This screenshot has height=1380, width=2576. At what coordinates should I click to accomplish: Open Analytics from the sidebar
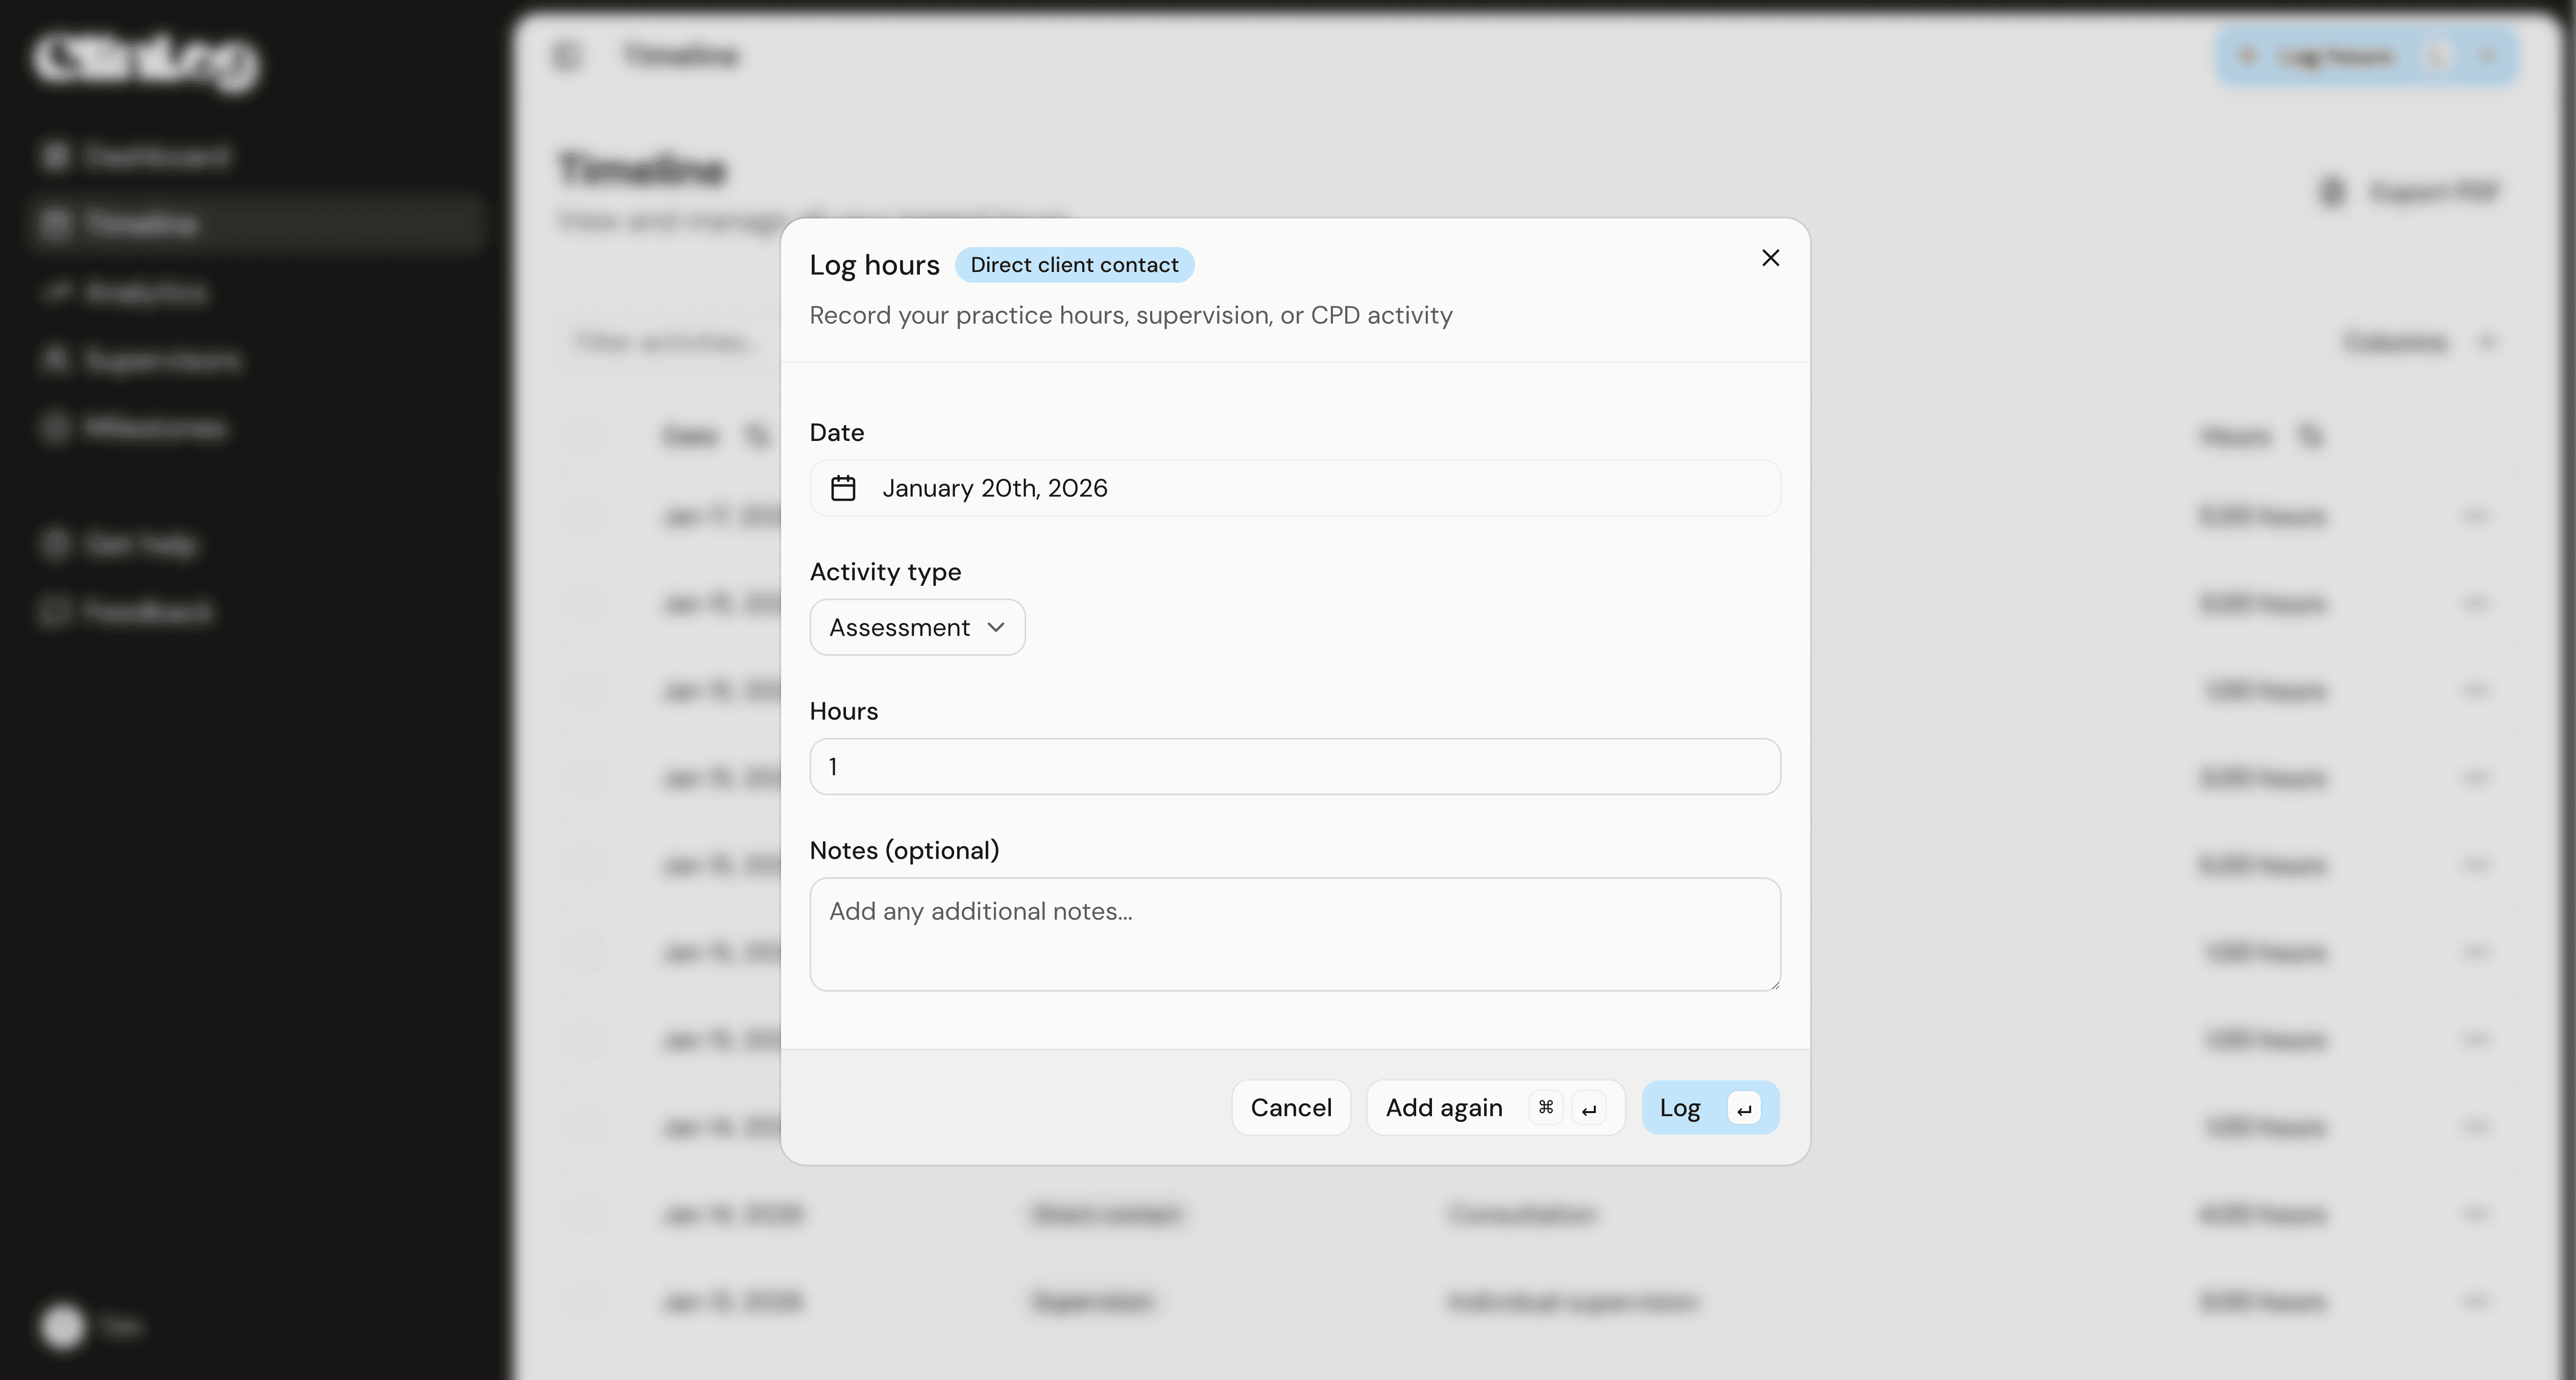[146, 292]
